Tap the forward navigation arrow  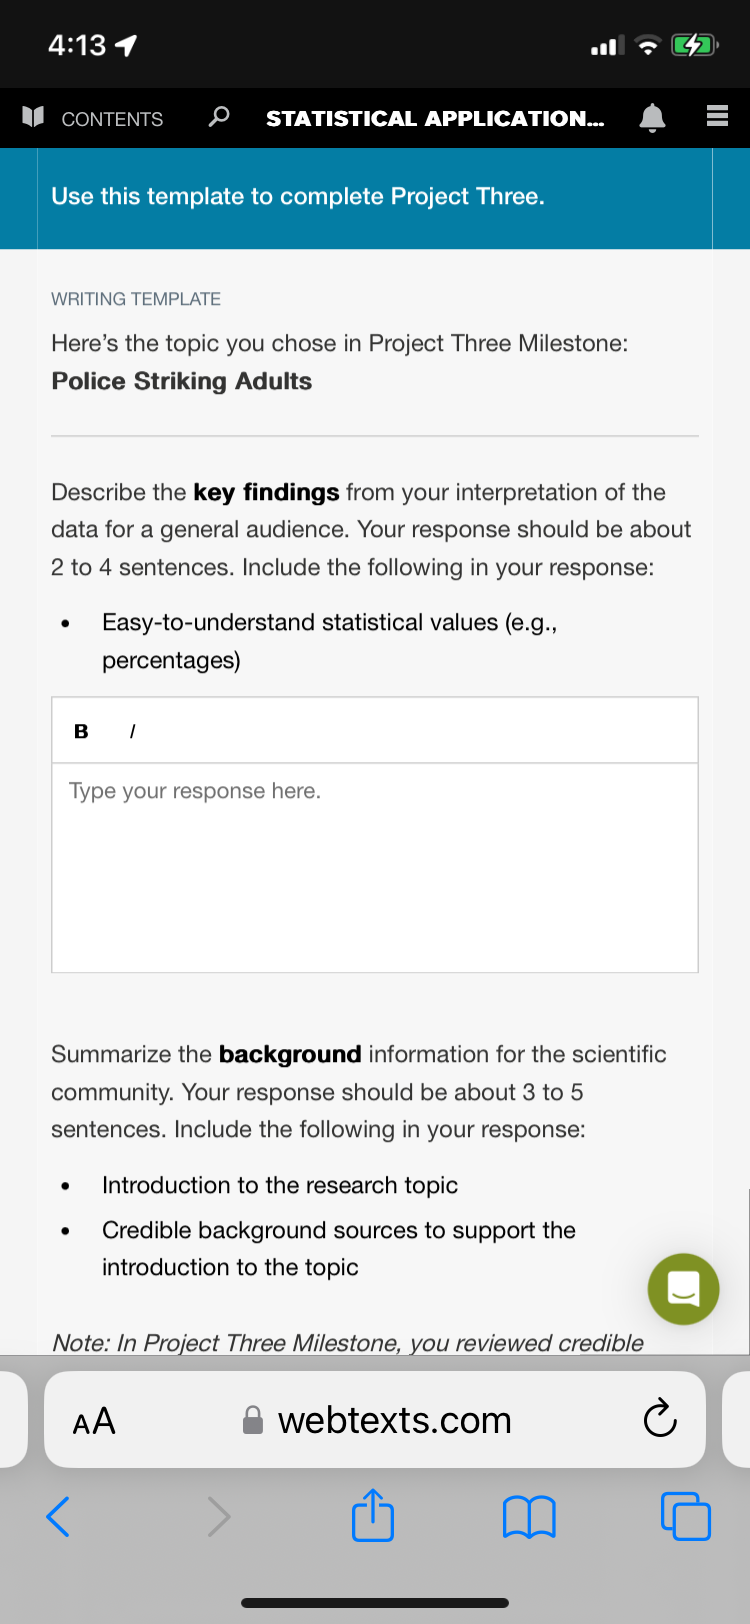(x=219, y=1516)
